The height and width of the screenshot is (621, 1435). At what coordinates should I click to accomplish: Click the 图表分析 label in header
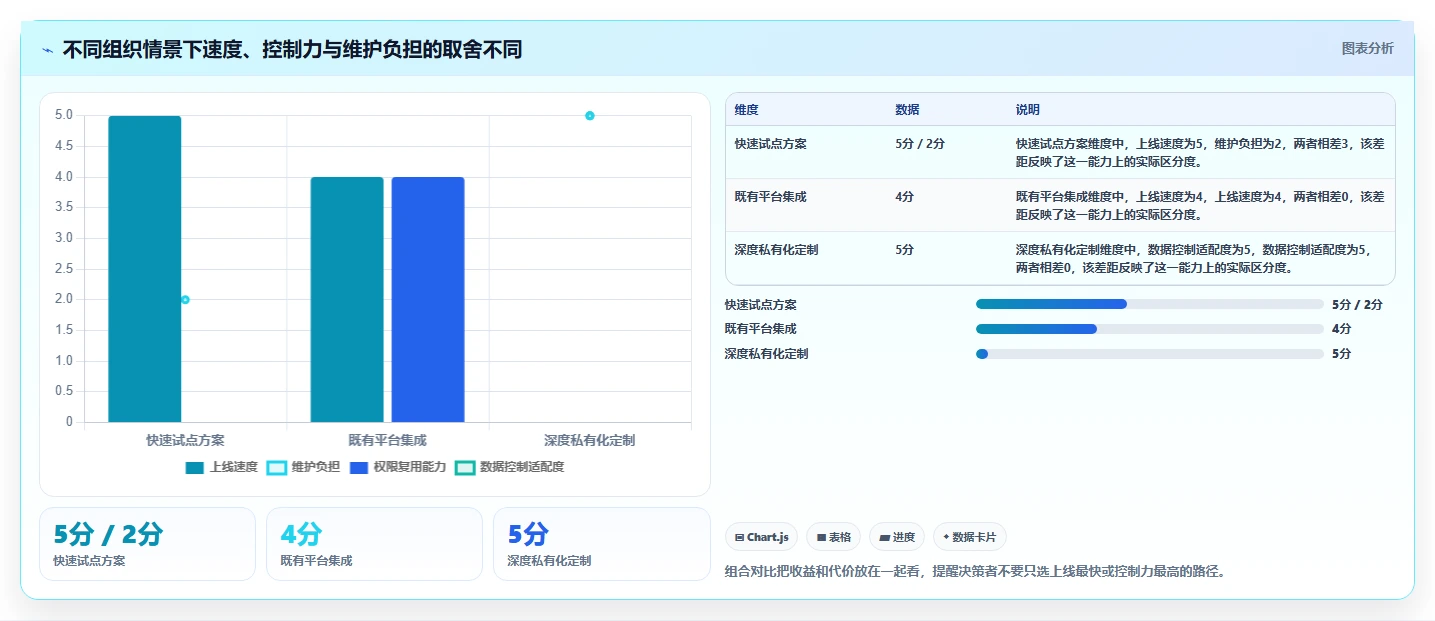pyautogui.click(x=1367, y=49)
